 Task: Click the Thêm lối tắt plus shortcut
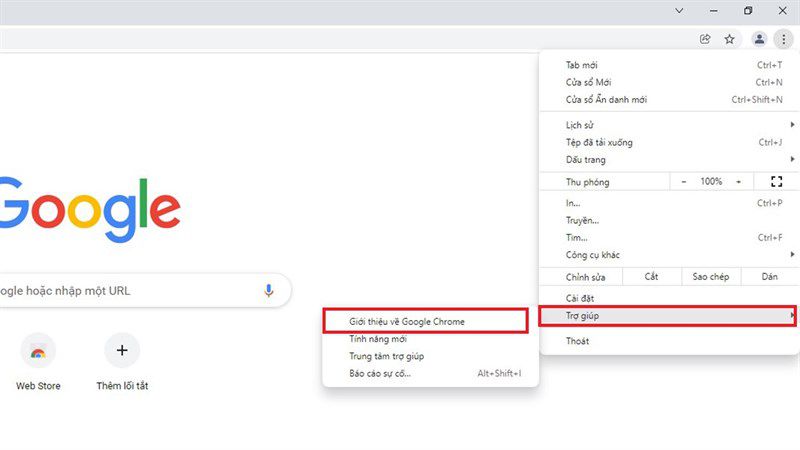(x=122, y=361)
